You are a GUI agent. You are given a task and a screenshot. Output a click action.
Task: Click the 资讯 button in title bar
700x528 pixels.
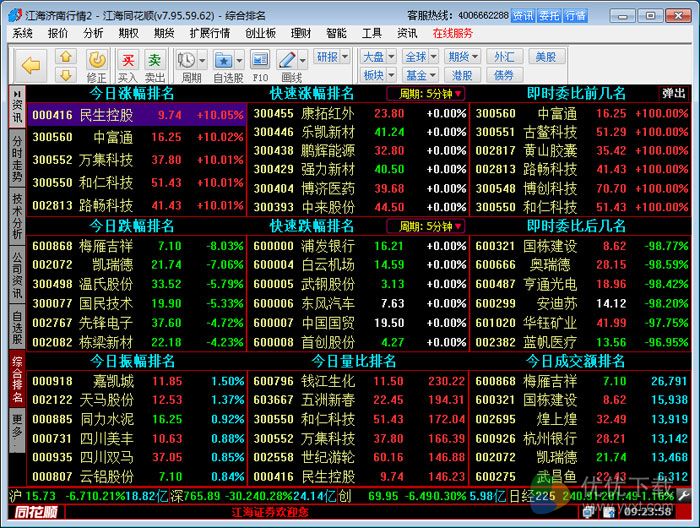pyautogui.click(x=522, y=16)
